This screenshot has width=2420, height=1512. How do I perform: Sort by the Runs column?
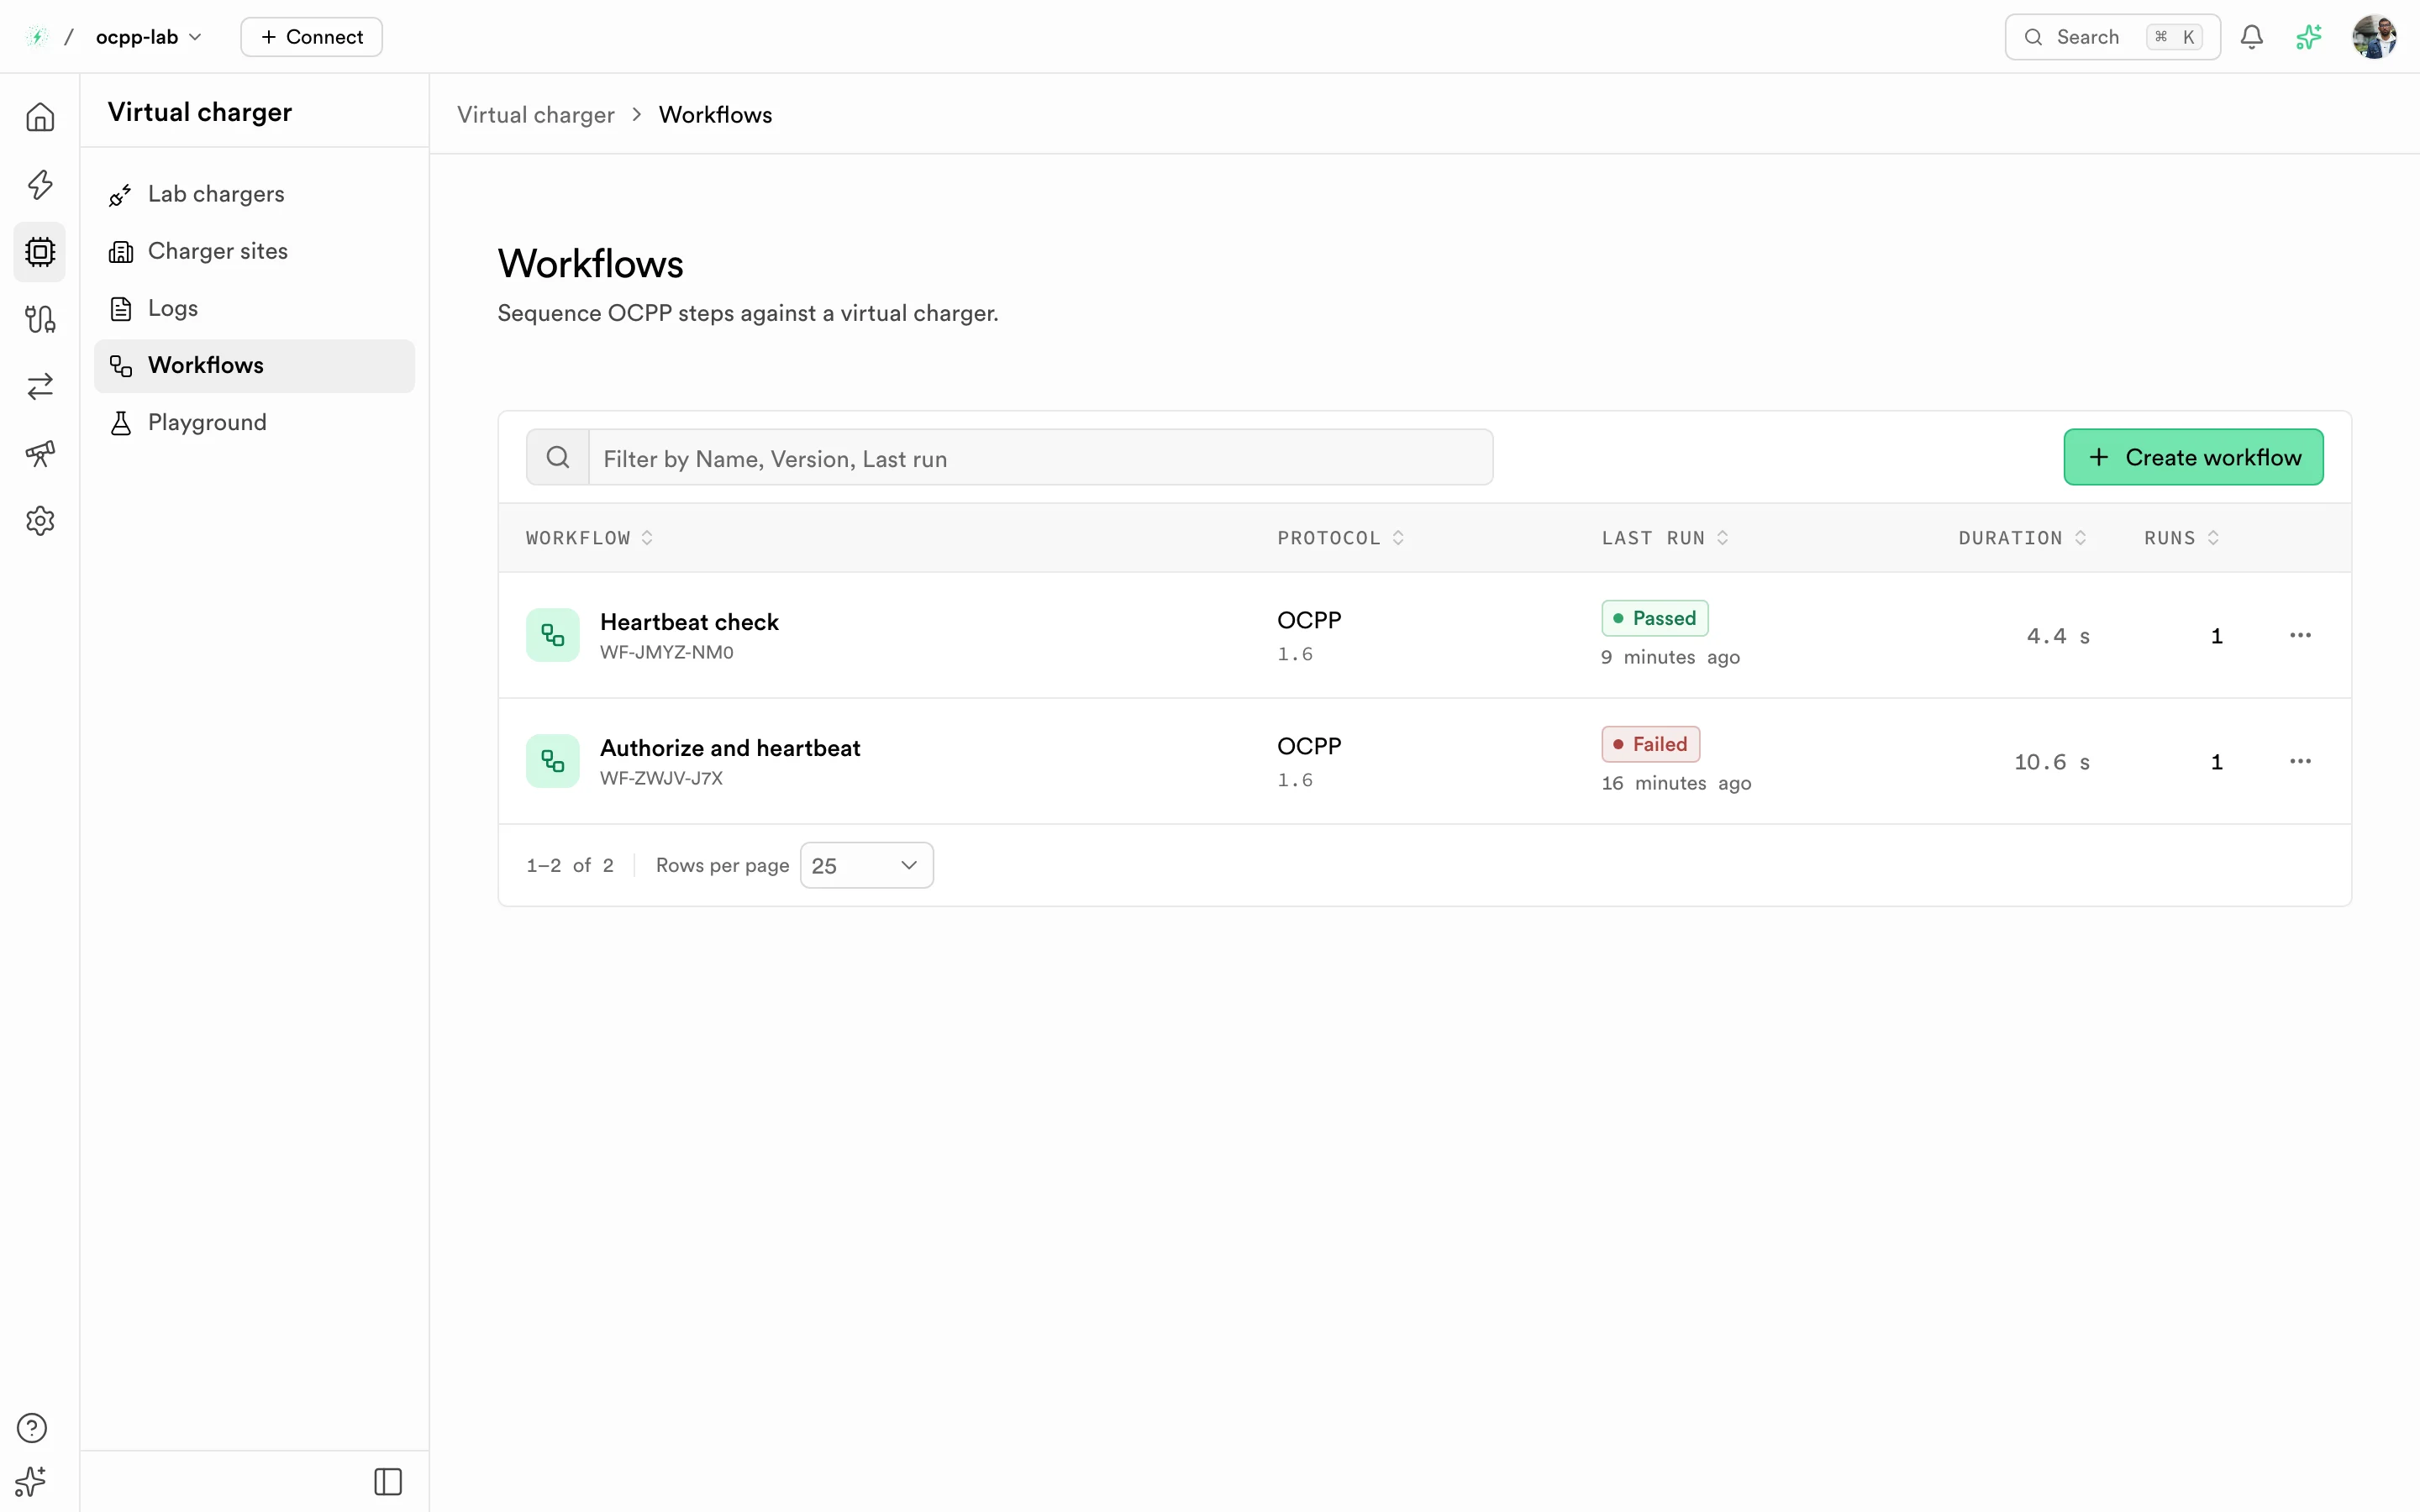(2182, 538)
